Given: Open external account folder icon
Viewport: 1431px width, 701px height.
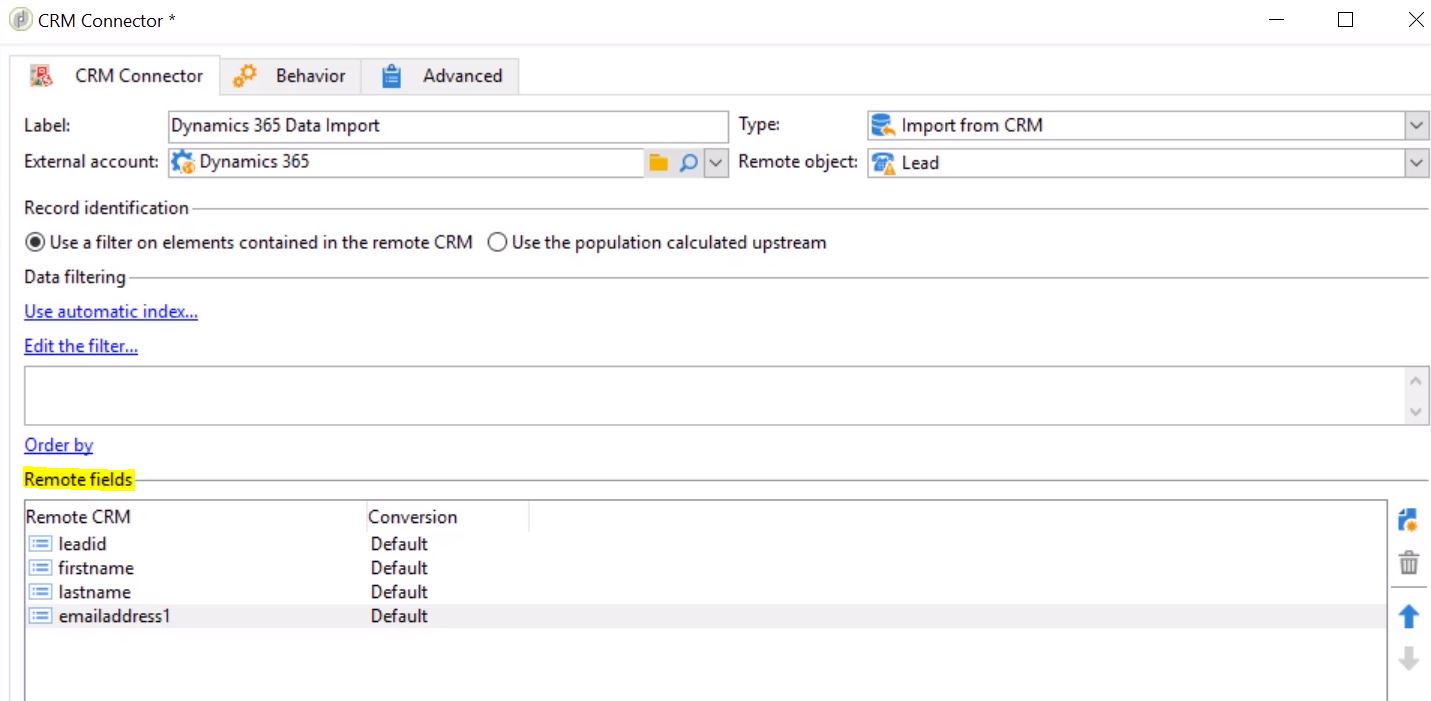Looking at the screenshot, I should [x=658, y=163].
